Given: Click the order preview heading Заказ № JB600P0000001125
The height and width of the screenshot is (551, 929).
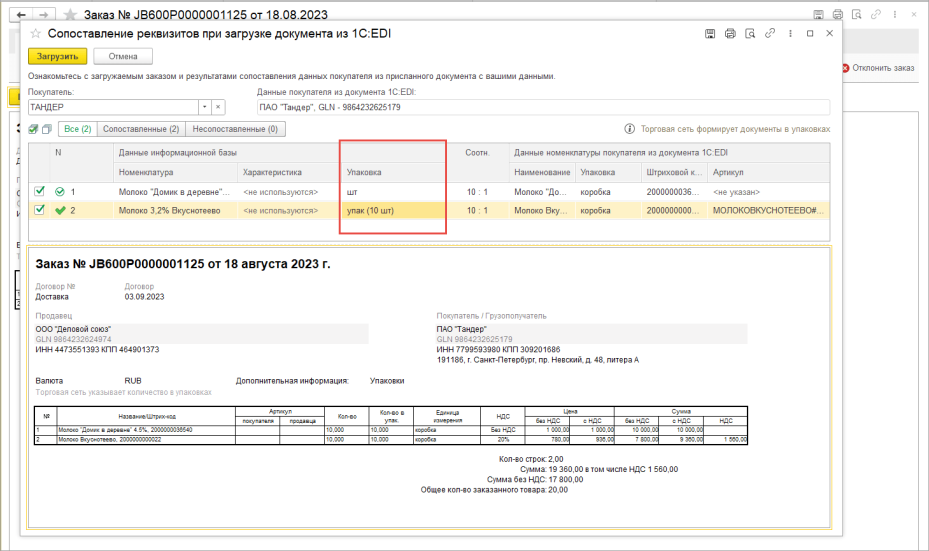Looking at the screenshot, I should pos(182,264).
